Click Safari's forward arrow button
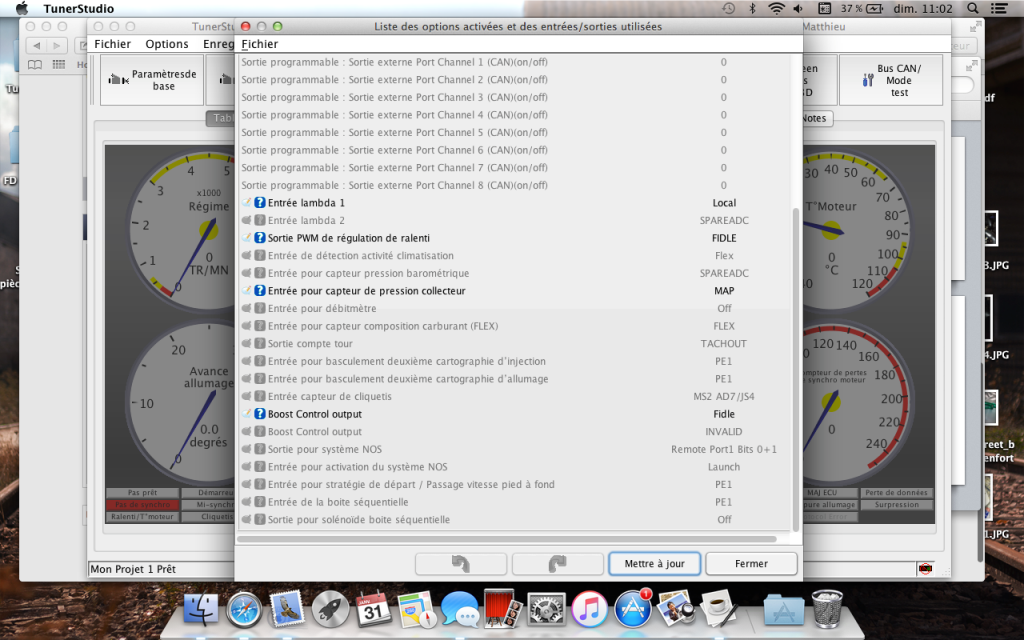Image resolution: width=1024 pixels, height=640 pixels. click(x=57, y=45)
